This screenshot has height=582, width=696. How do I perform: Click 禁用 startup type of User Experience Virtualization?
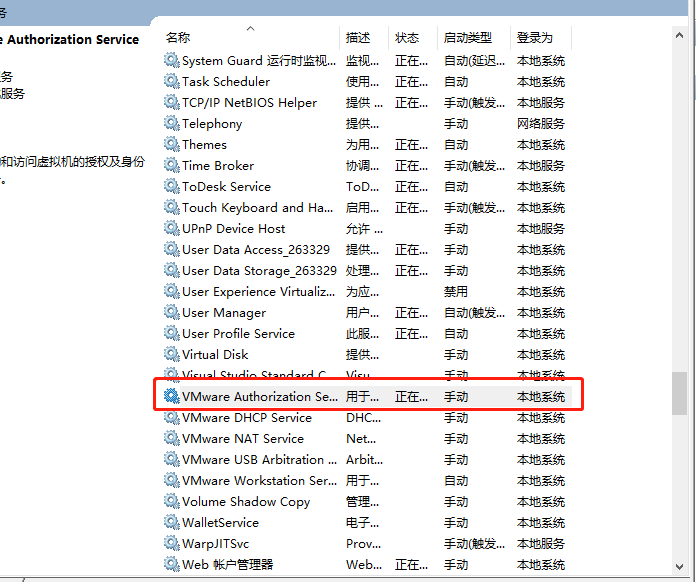[x=456, y=292]
